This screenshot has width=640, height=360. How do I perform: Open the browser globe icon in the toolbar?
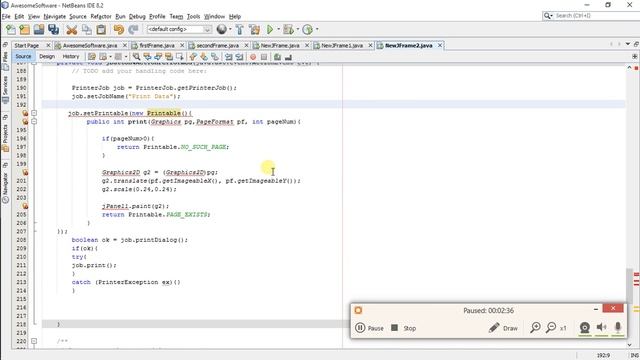[222, 29]
